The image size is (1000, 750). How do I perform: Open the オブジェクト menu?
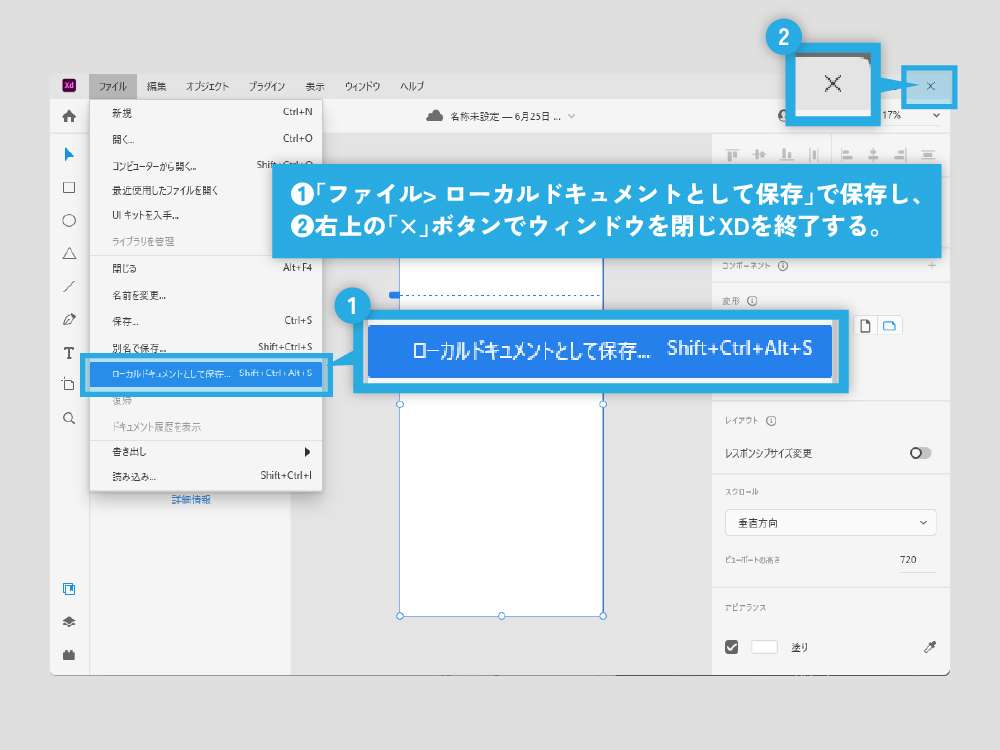click(207, 86)
